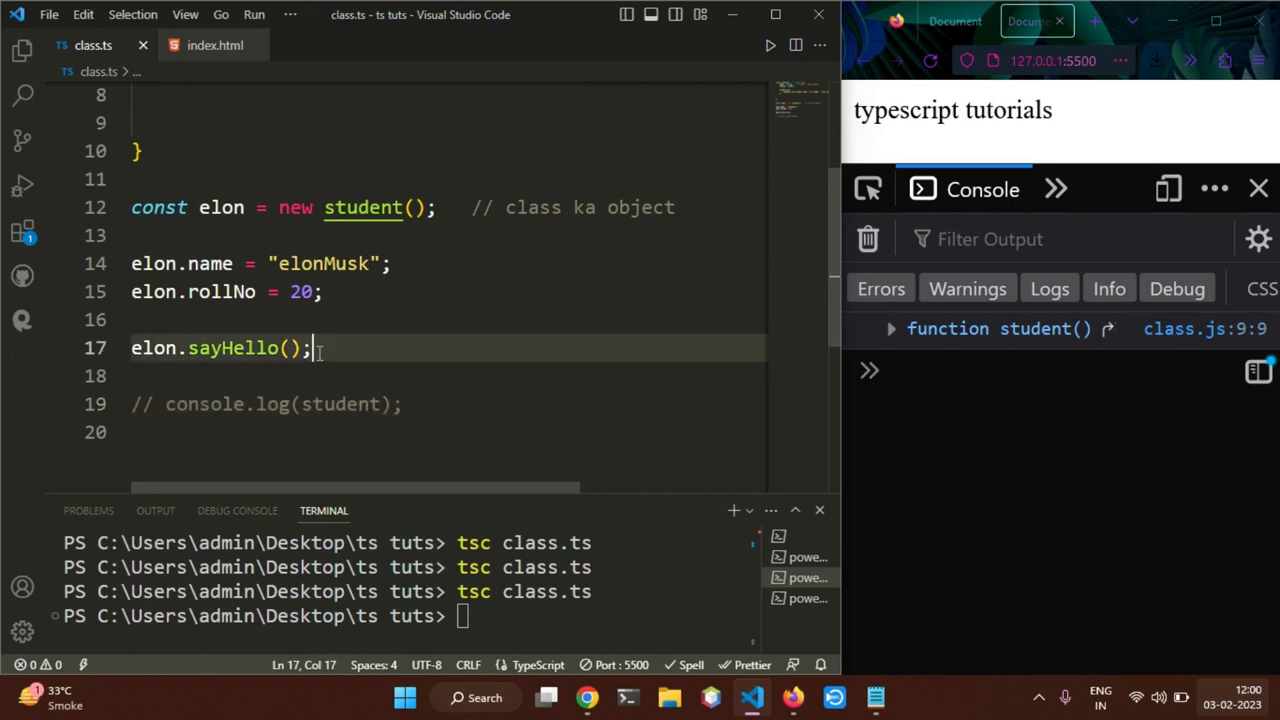The image size is (1280, 720).
Task: Activate the element picker in DevTools
Action: click(868, 189)
